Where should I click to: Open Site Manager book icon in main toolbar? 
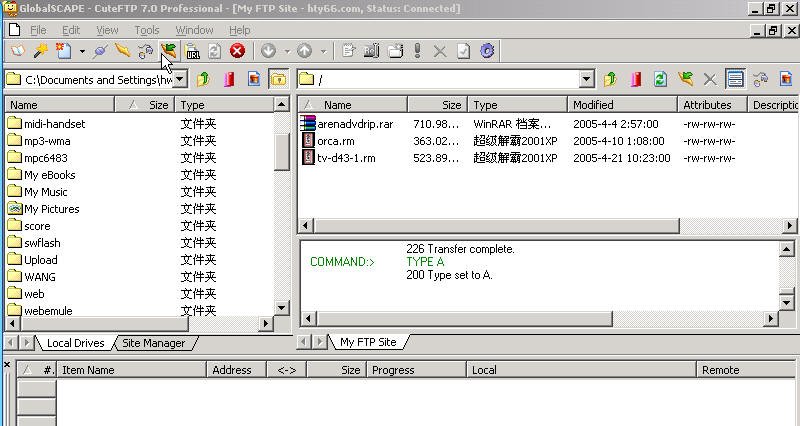click(17, 51)
